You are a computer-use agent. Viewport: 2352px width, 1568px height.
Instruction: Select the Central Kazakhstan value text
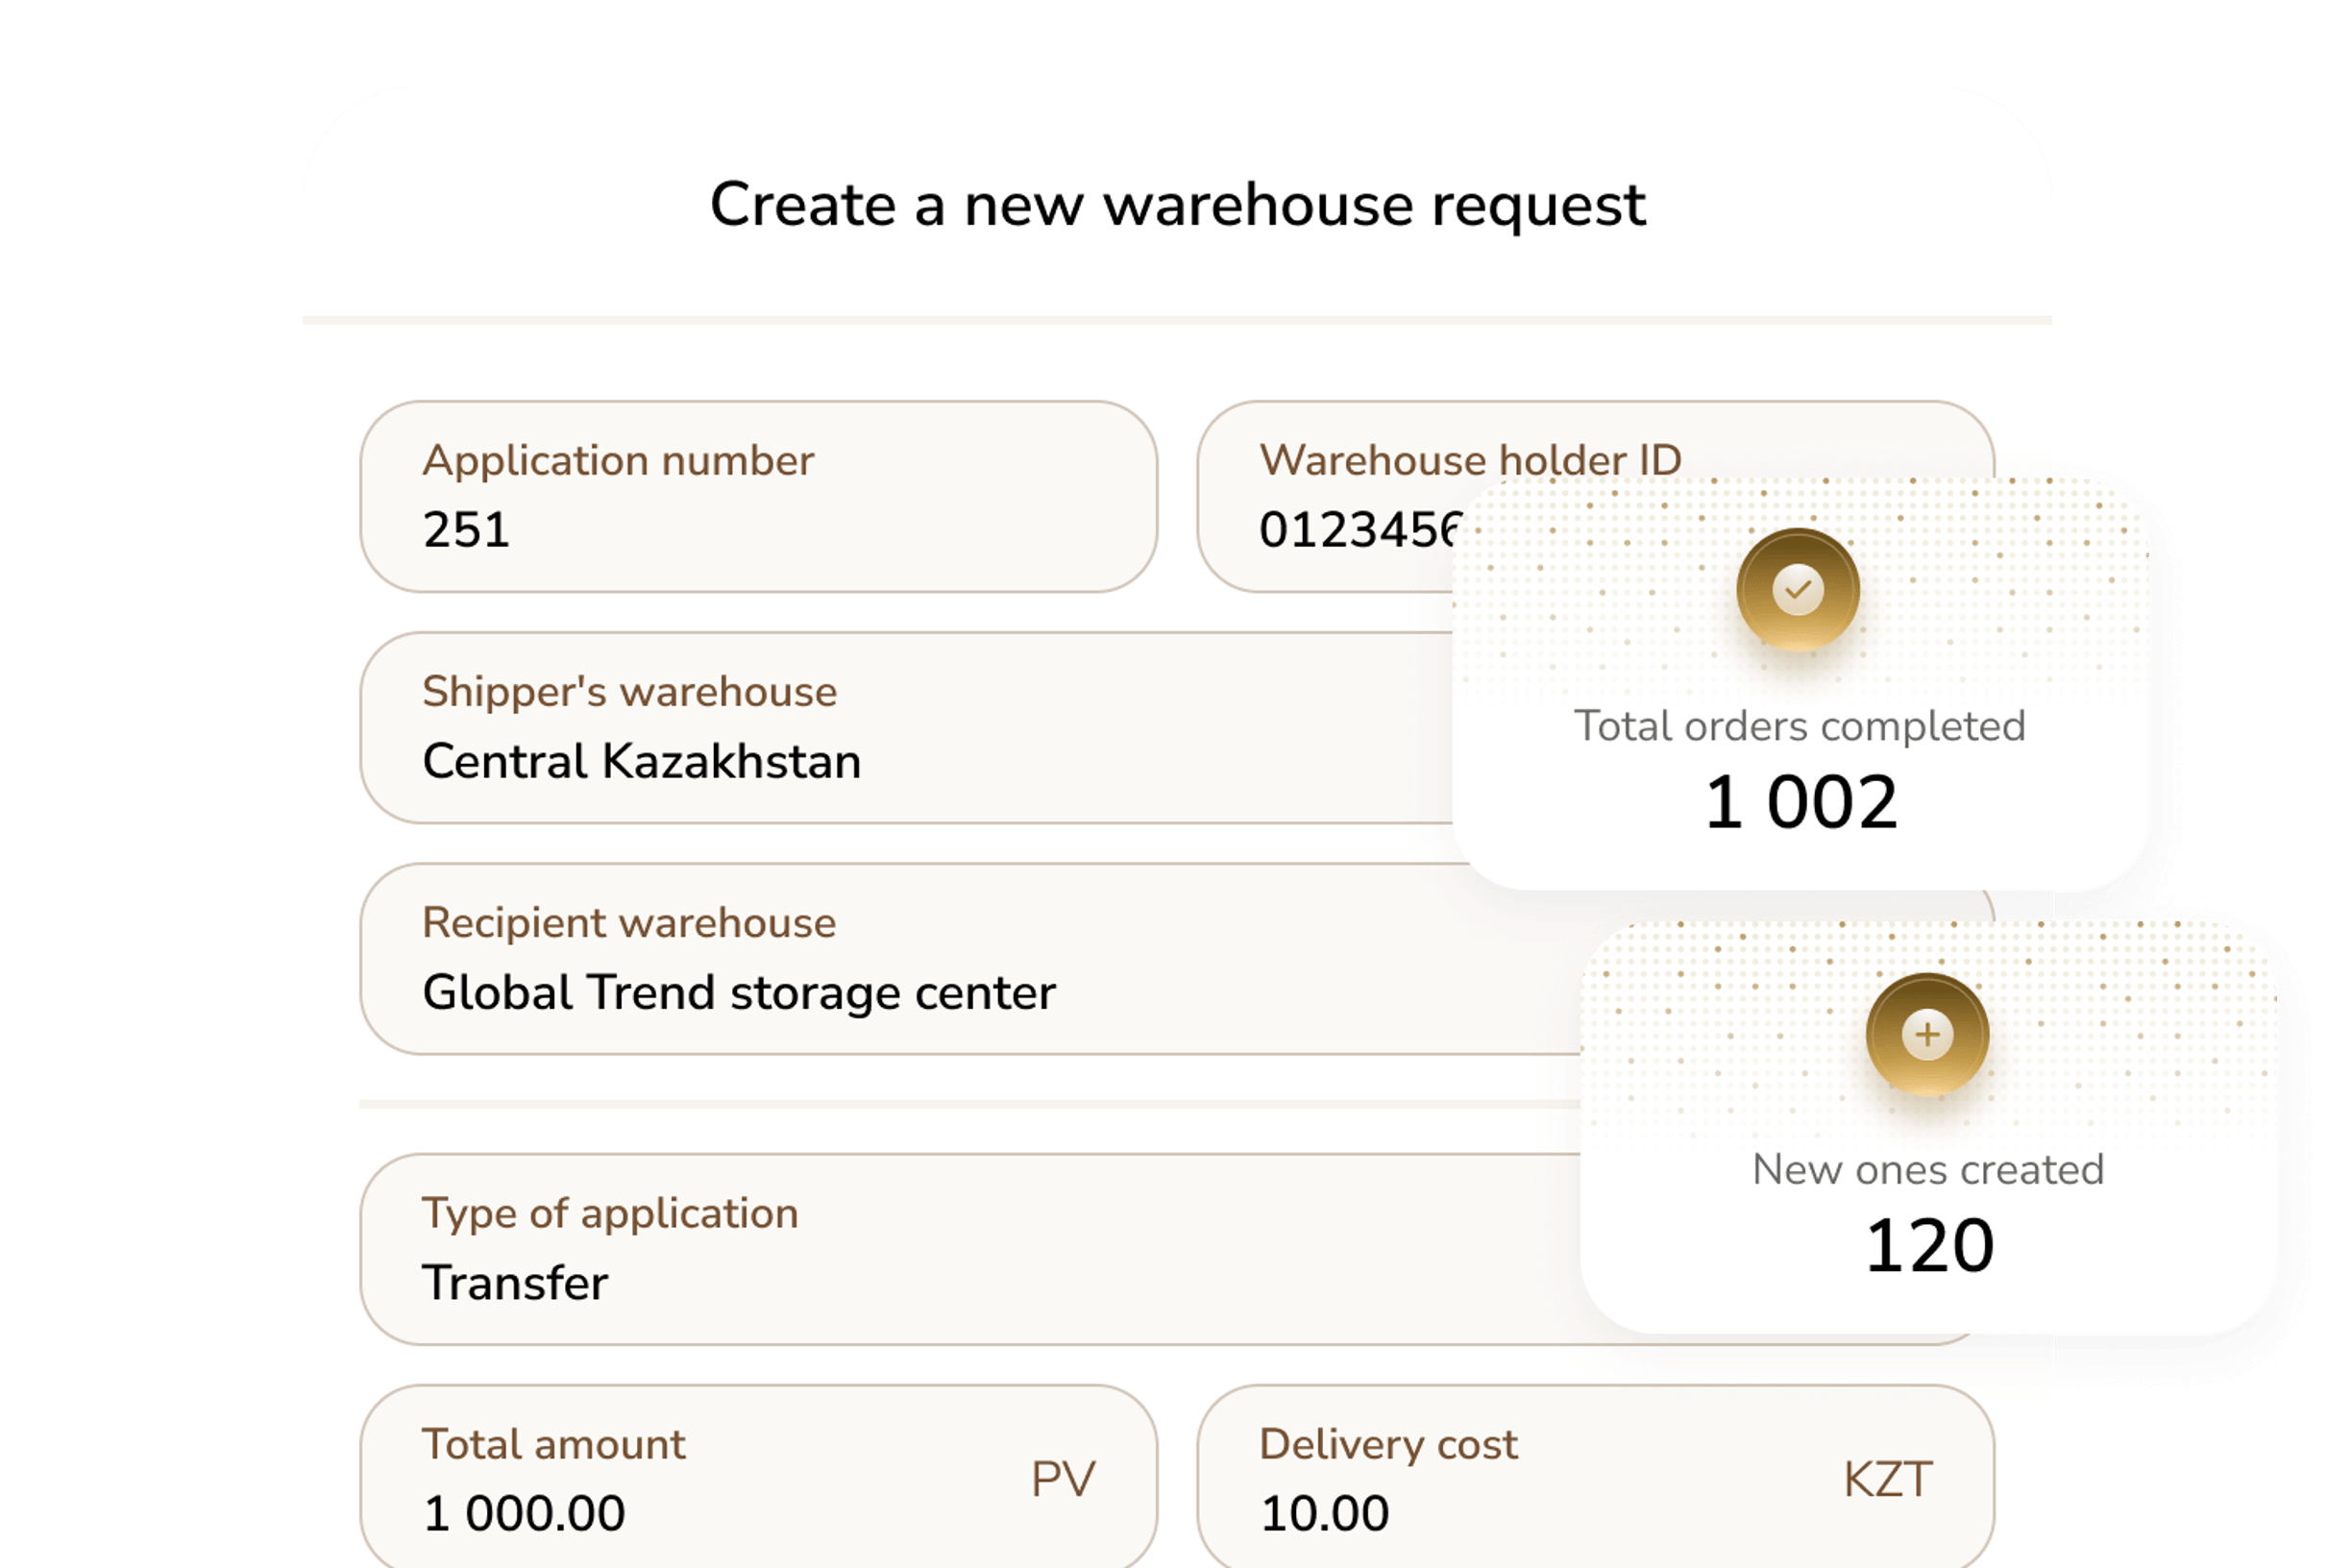(641, 761)
